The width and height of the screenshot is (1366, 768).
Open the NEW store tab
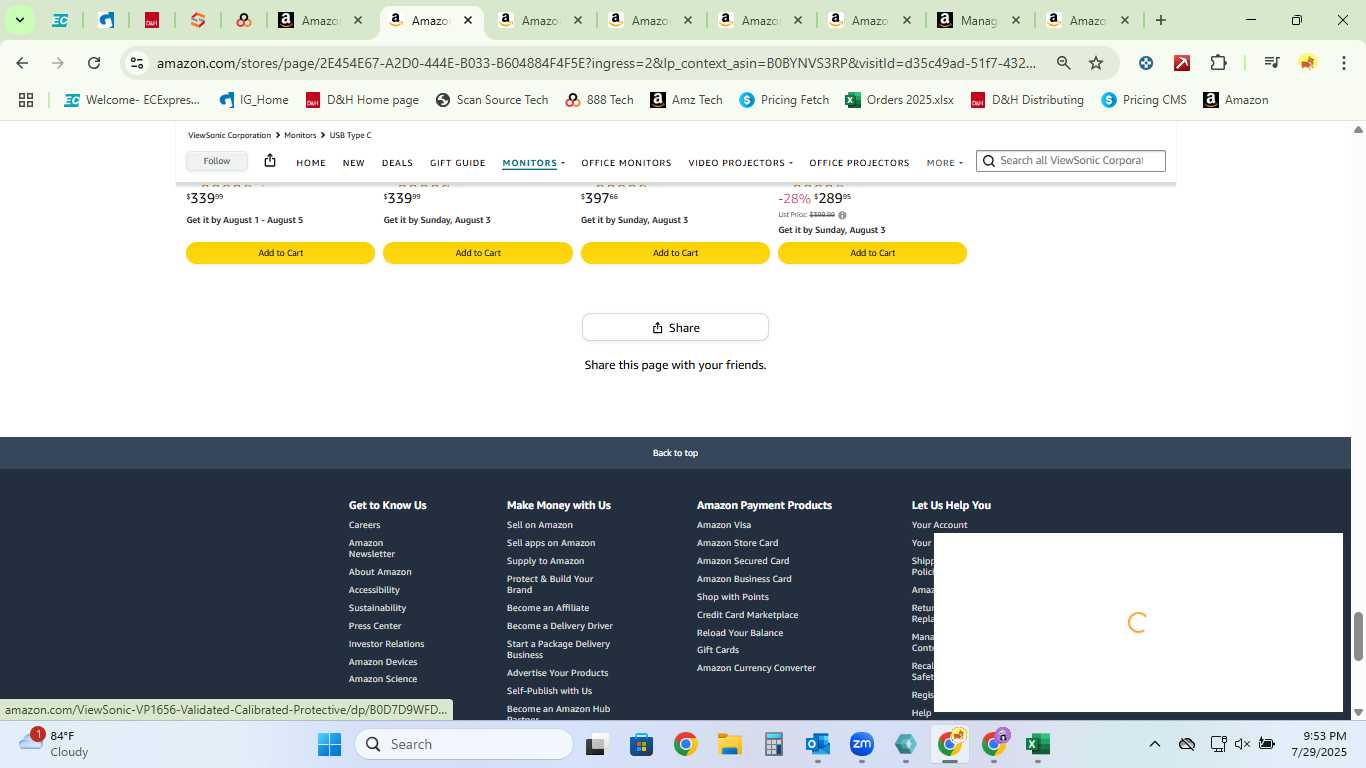(353, 163)
